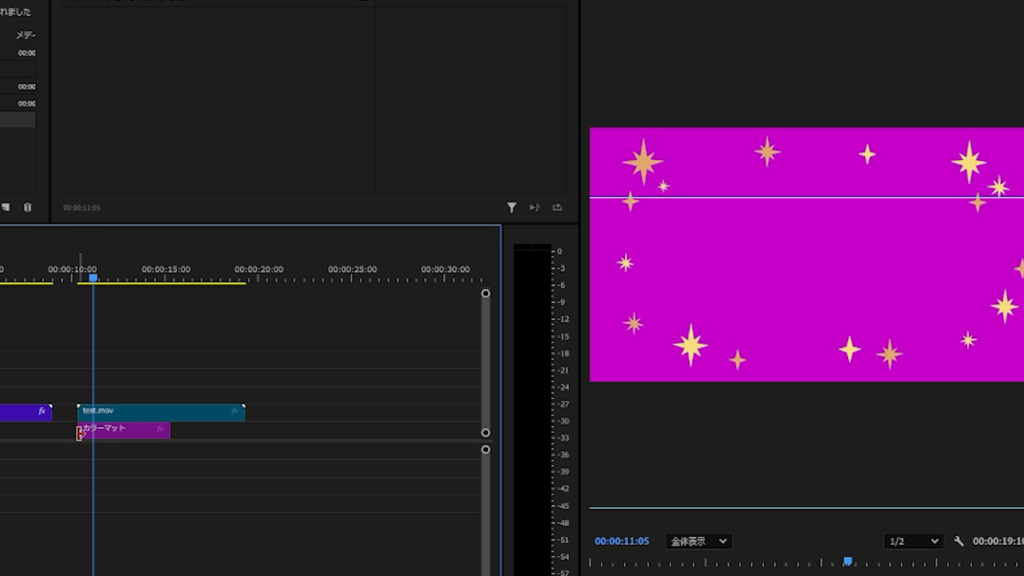Click the 00:00:20:00 mark on the ruler
This screenshot has height=576, width=1024.
[259, 269]
